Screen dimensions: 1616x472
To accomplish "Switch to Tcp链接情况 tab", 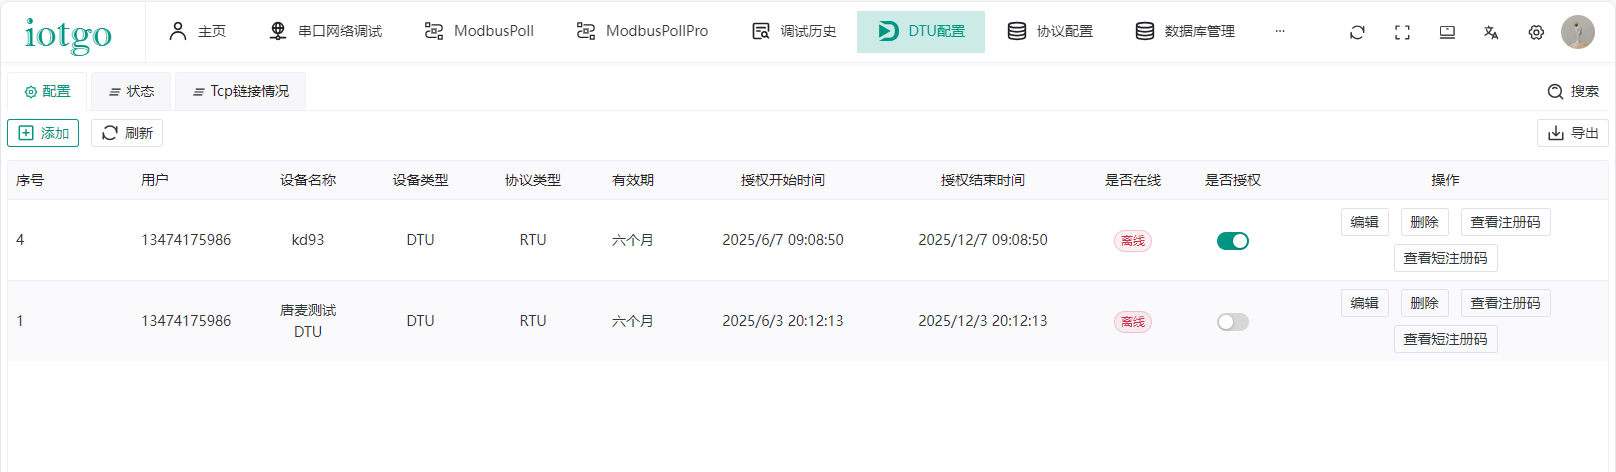I will click(x=240, y=91).
